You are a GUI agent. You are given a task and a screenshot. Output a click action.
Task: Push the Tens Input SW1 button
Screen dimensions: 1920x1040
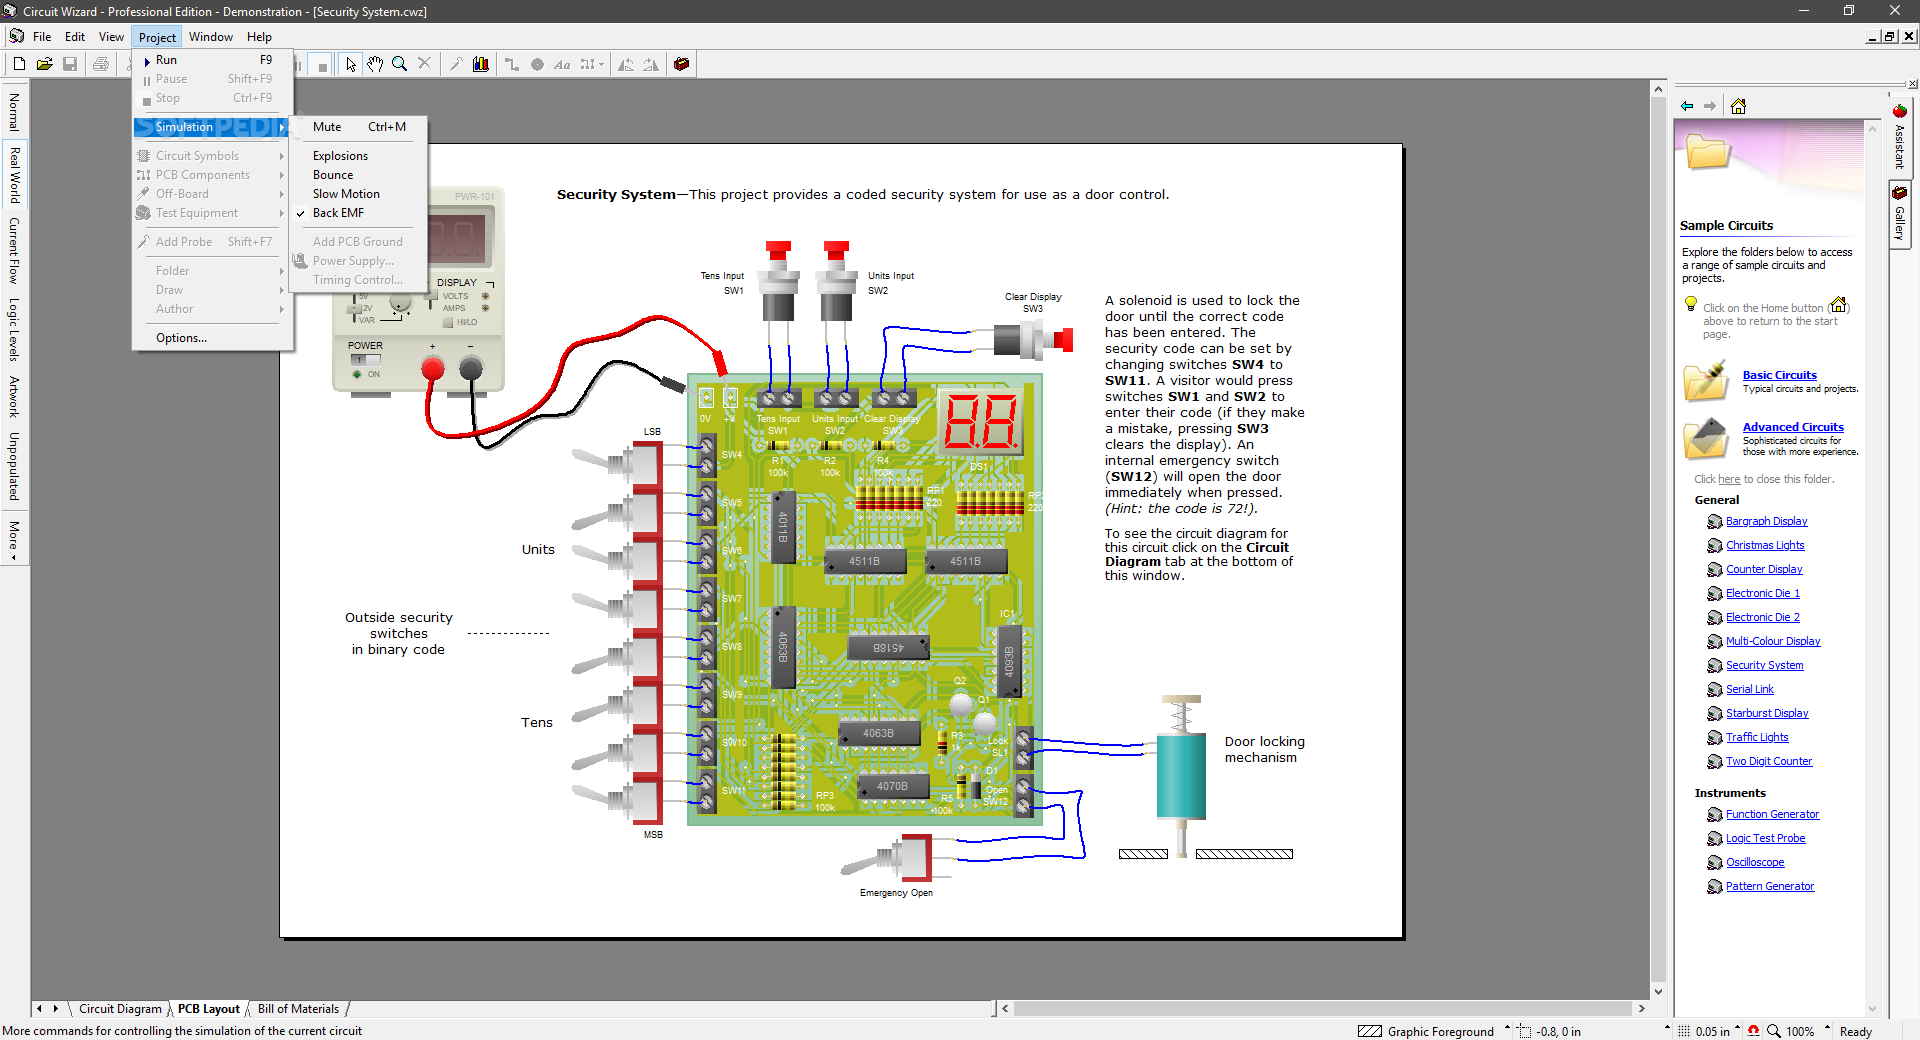tap(779, 280)
